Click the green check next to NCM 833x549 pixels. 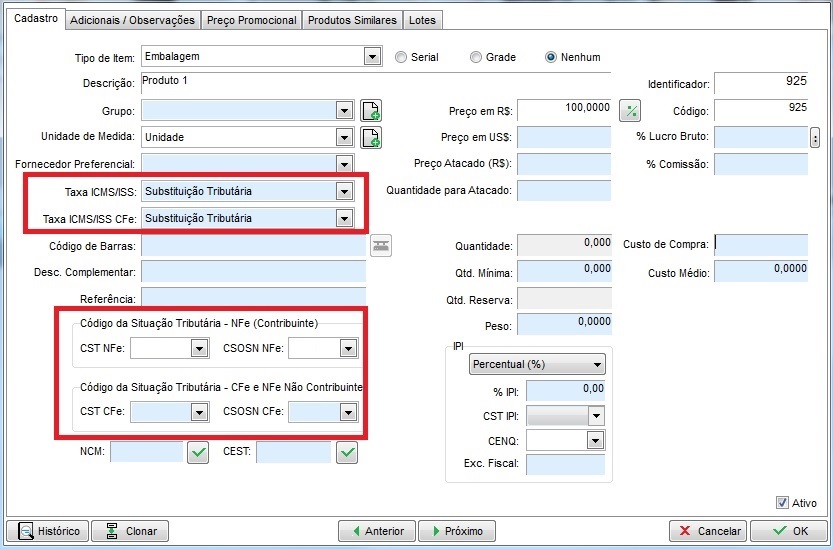(x=199, y=453)
